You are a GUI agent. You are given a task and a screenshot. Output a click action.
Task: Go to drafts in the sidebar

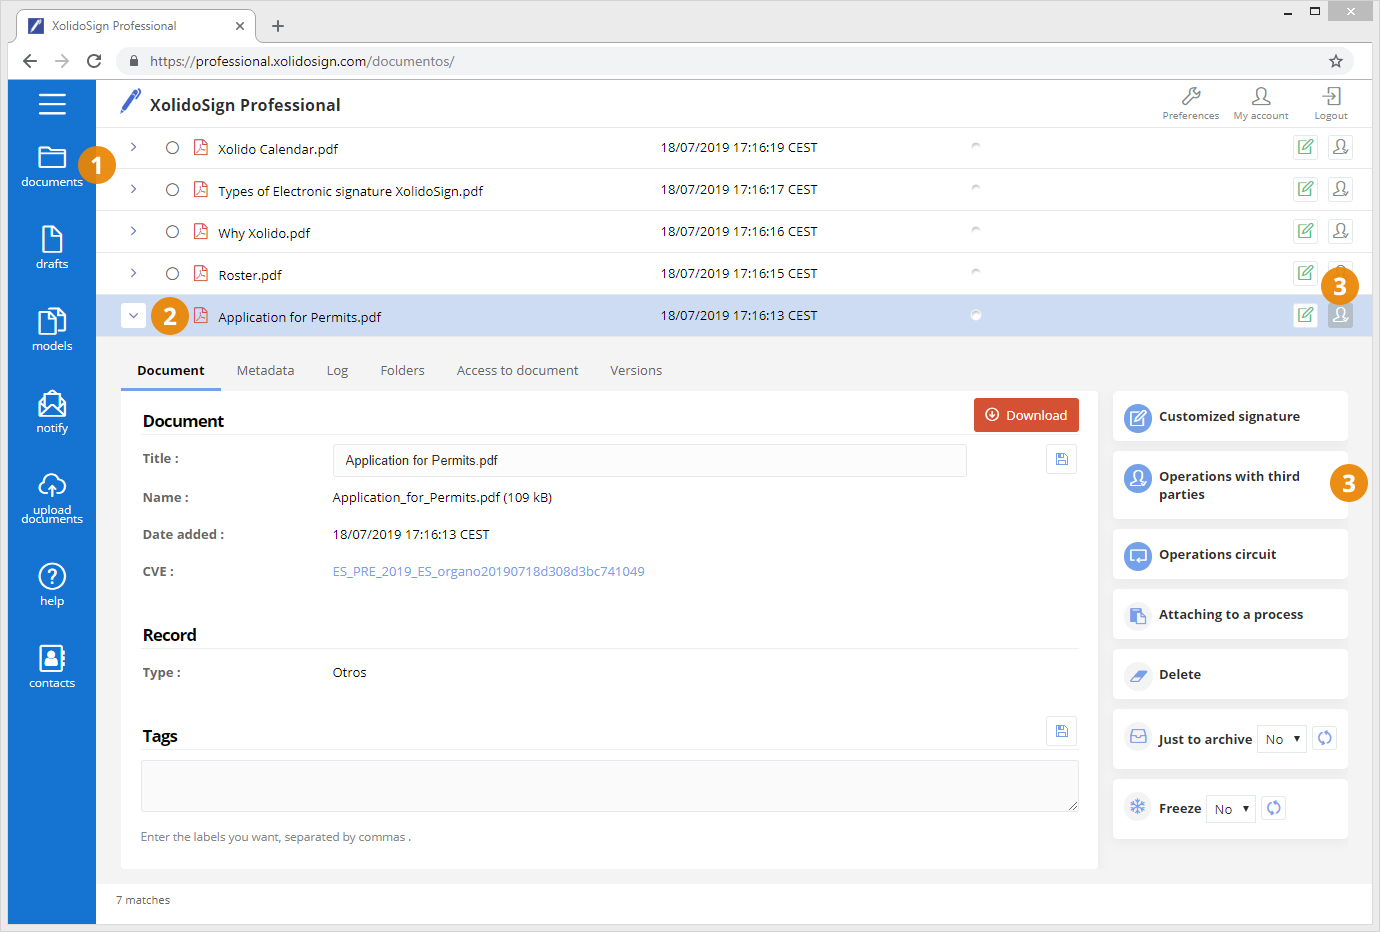pyautogui.click(x=52, y=248)
